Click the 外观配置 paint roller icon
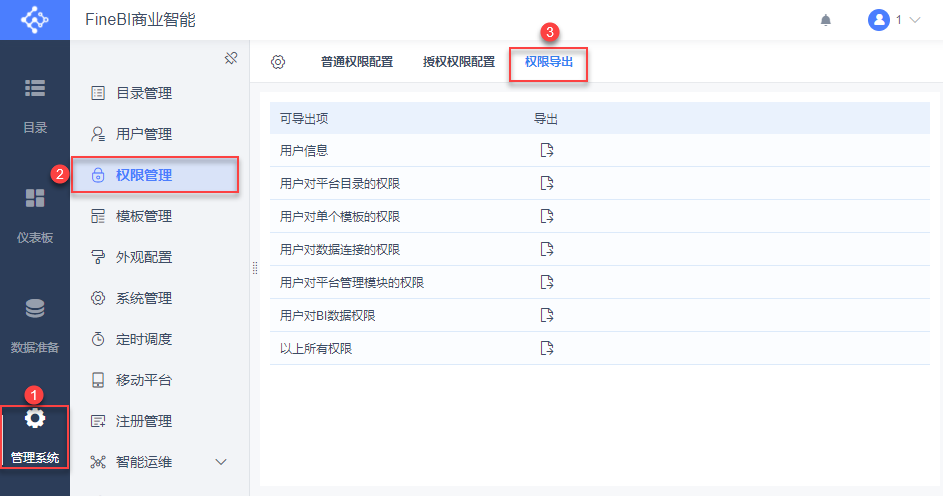Image resolution: width=943 pixels, height=496 pixels. [98, 257]
